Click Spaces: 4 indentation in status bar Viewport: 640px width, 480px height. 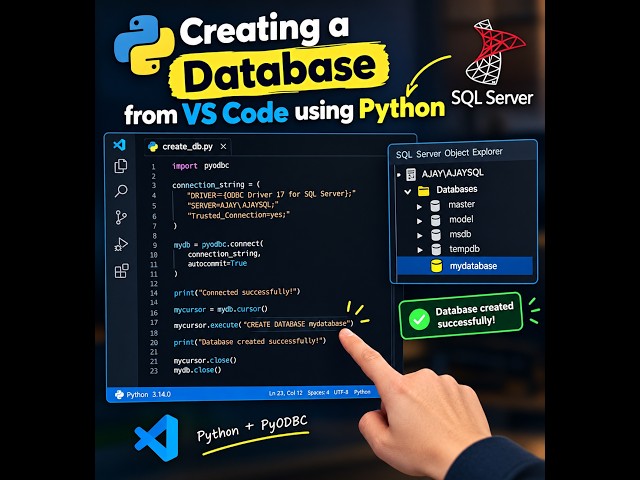point(318,392)
